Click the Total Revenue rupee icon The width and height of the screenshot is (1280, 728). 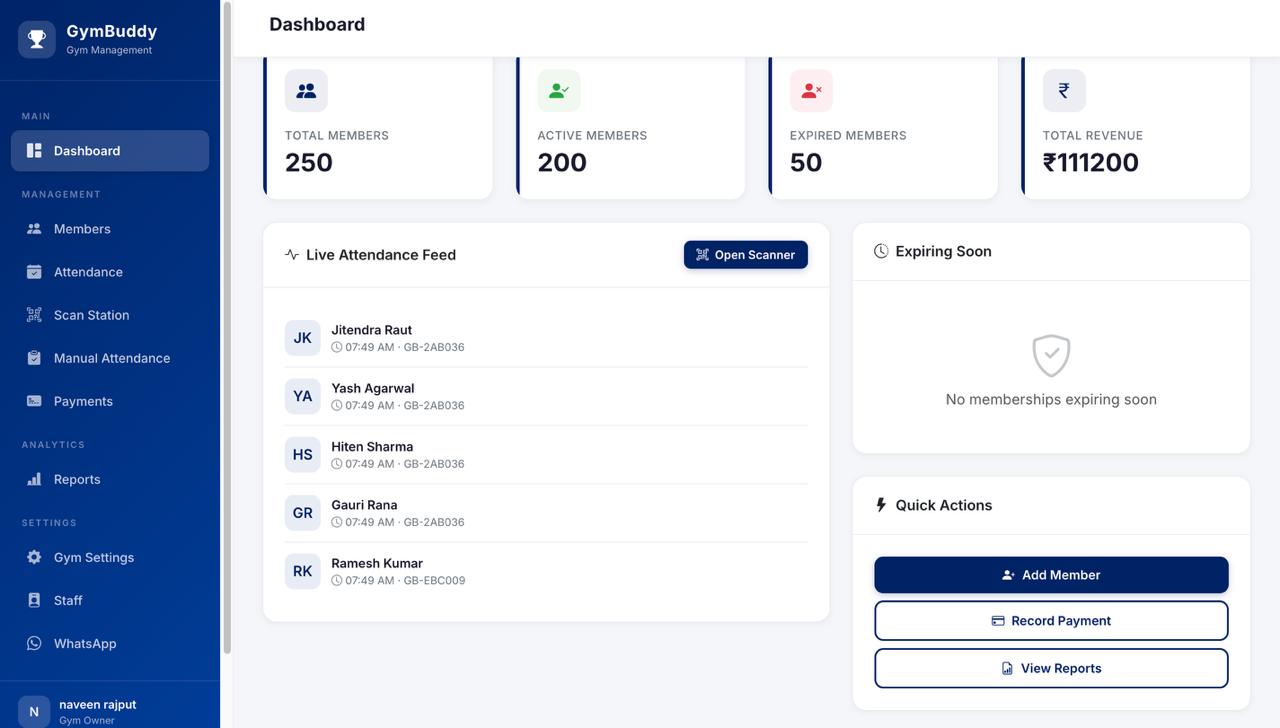point(1064,91)
